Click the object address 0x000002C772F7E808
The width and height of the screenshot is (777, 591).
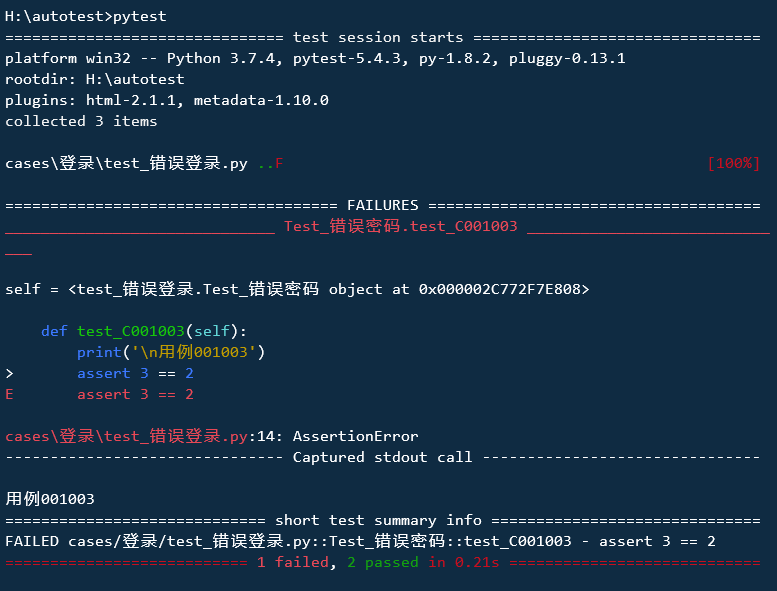(x=500, y=289)
